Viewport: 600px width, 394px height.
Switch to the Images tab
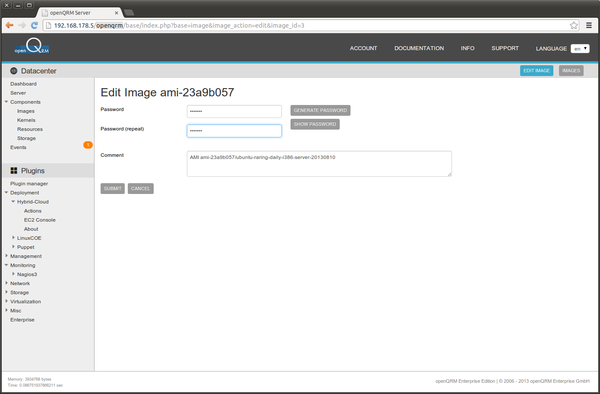(x=571, y=70)
